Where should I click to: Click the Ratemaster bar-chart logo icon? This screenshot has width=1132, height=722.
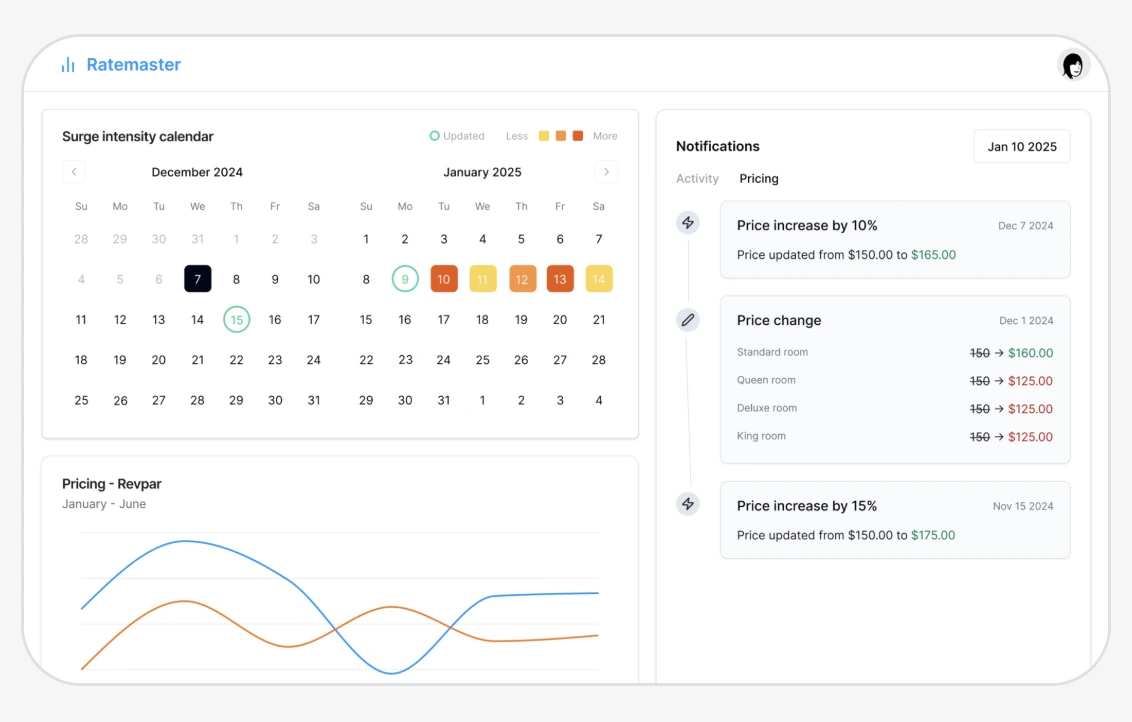(67, 64)
